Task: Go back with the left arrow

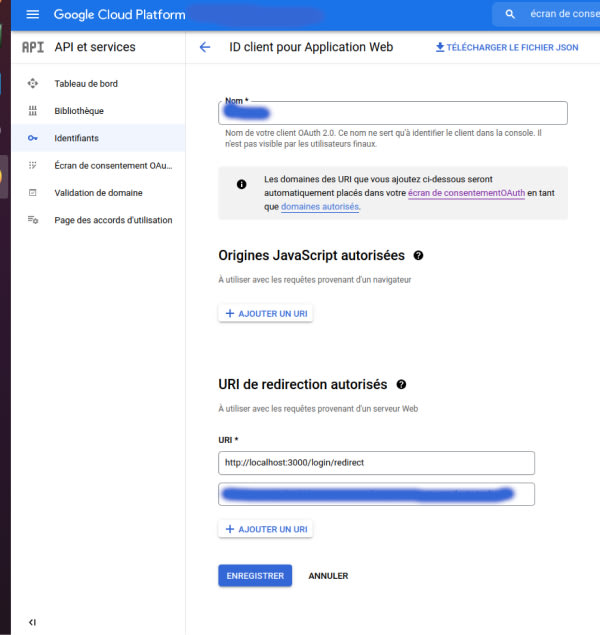Action: (x=205, y=47)
